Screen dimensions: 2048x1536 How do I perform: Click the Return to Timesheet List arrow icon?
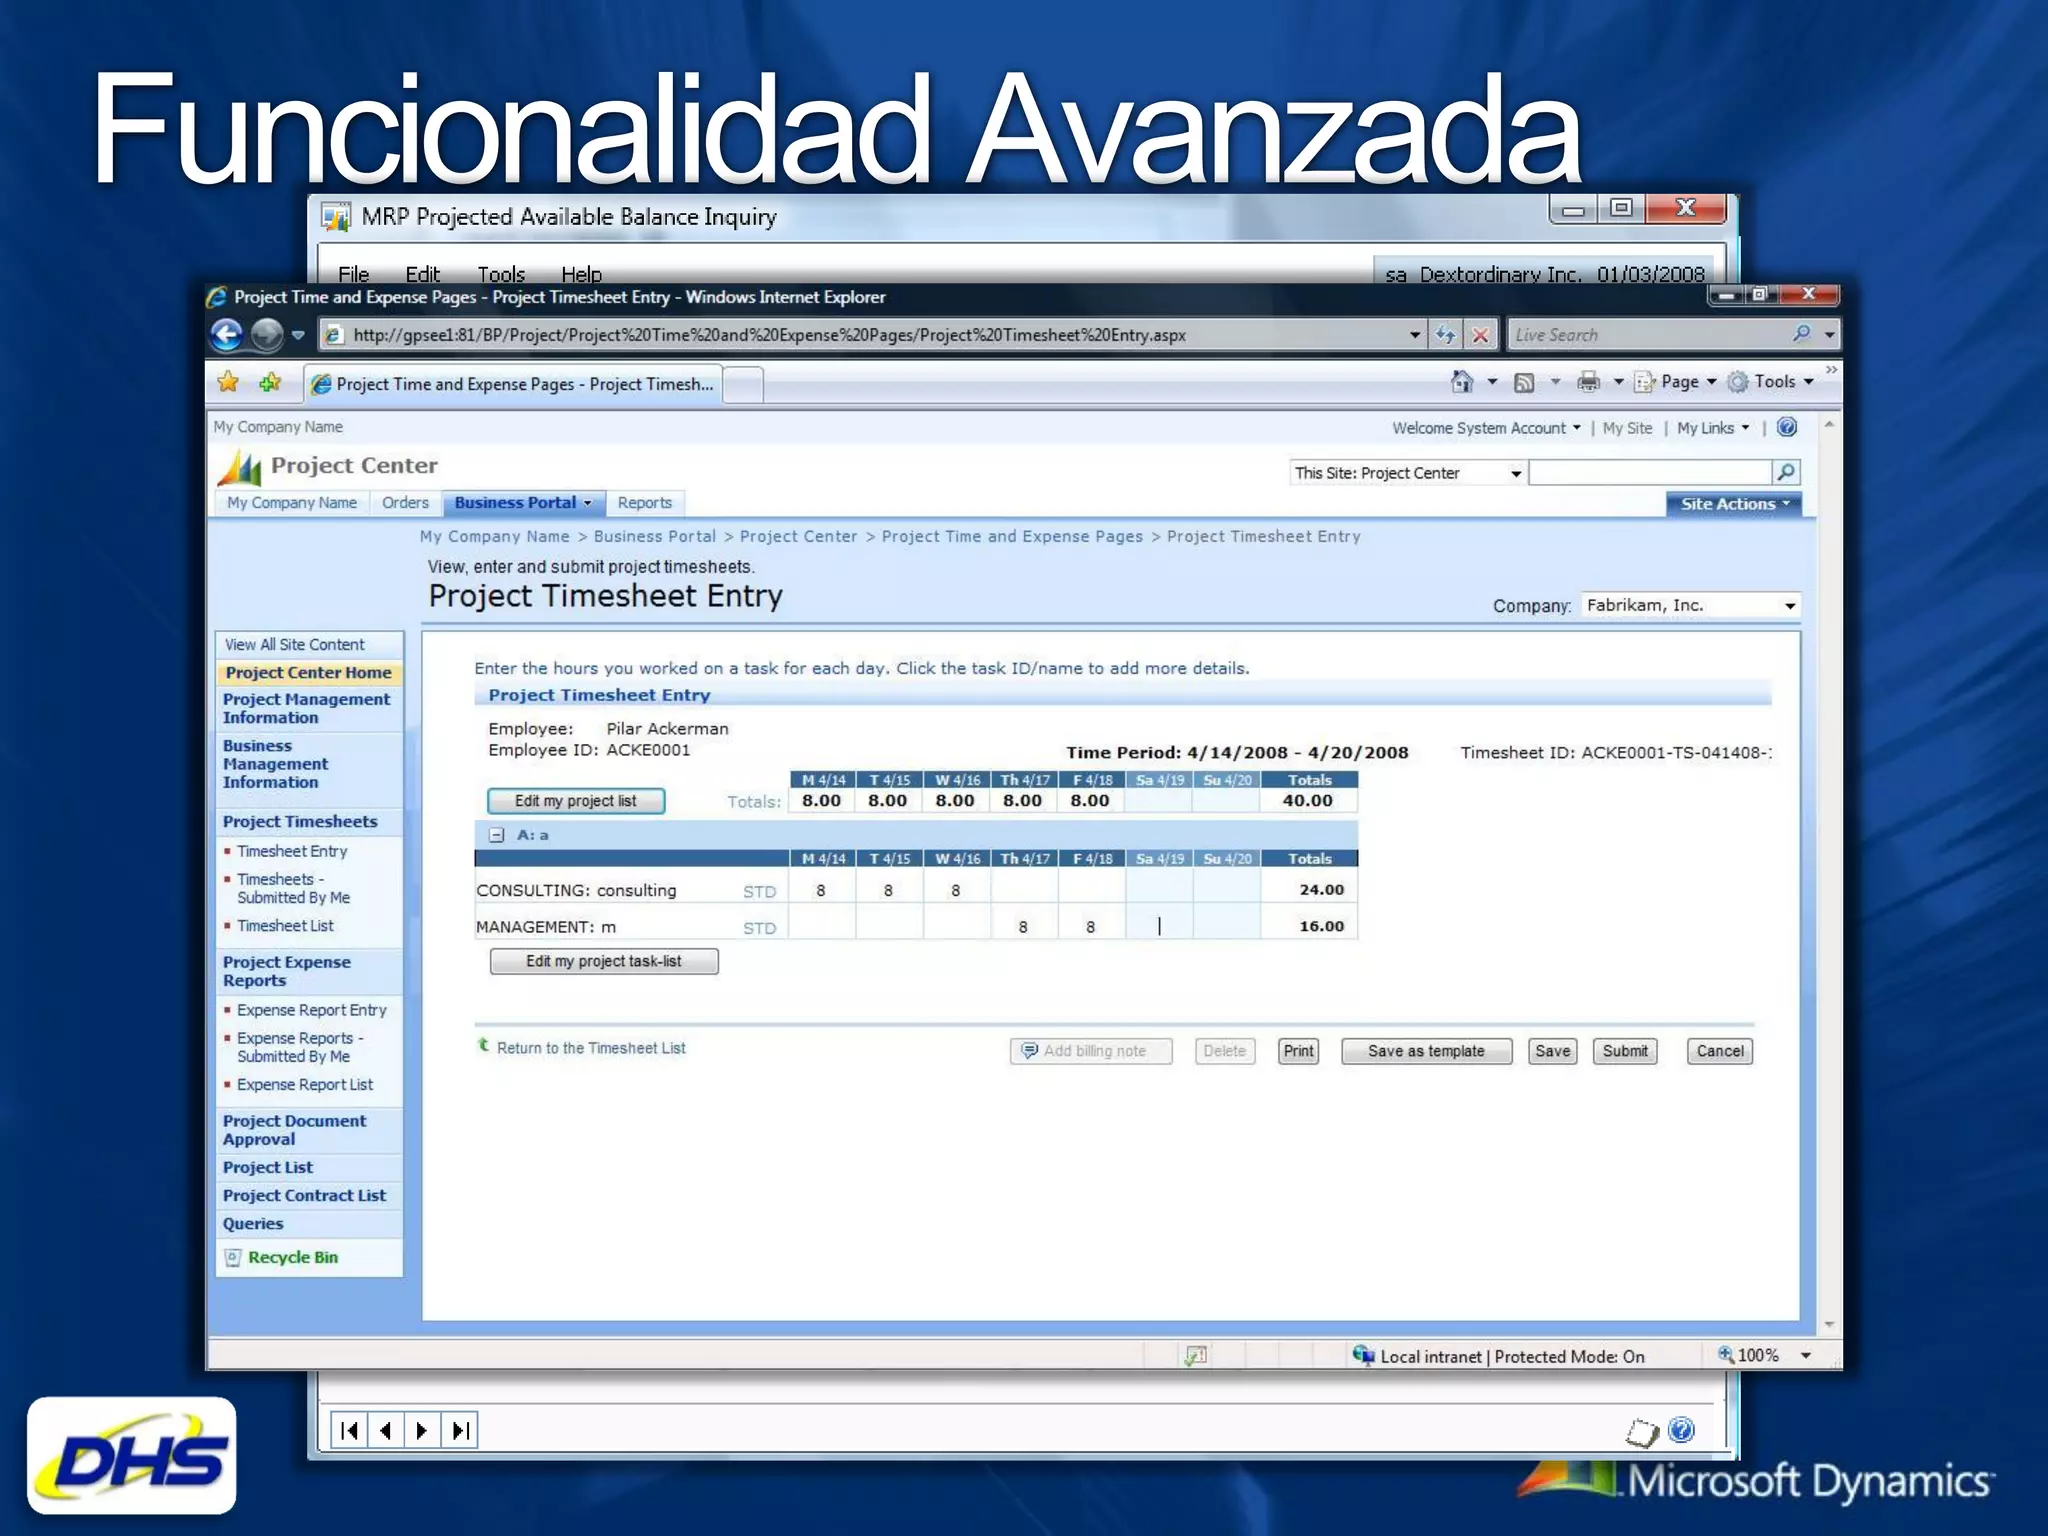(x=483, y=1045)
